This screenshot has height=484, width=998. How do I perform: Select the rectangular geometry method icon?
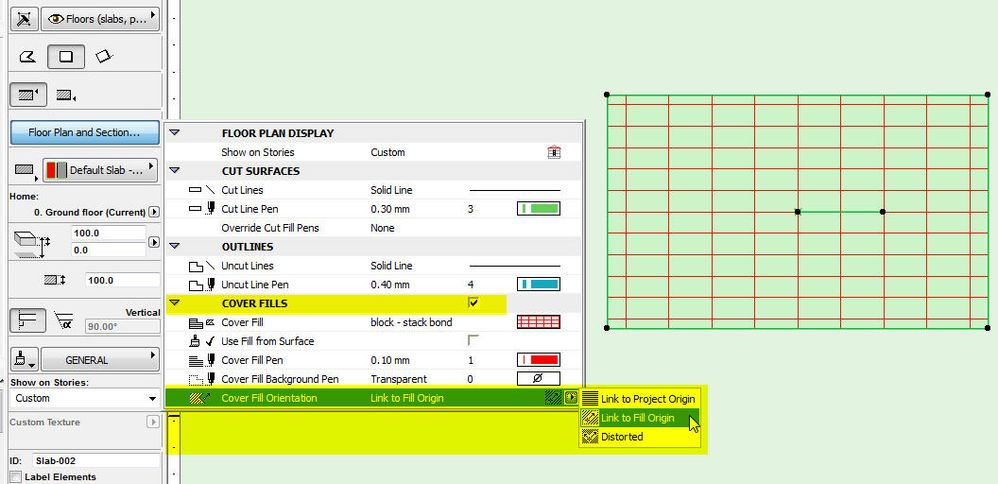tap(66, 57)
